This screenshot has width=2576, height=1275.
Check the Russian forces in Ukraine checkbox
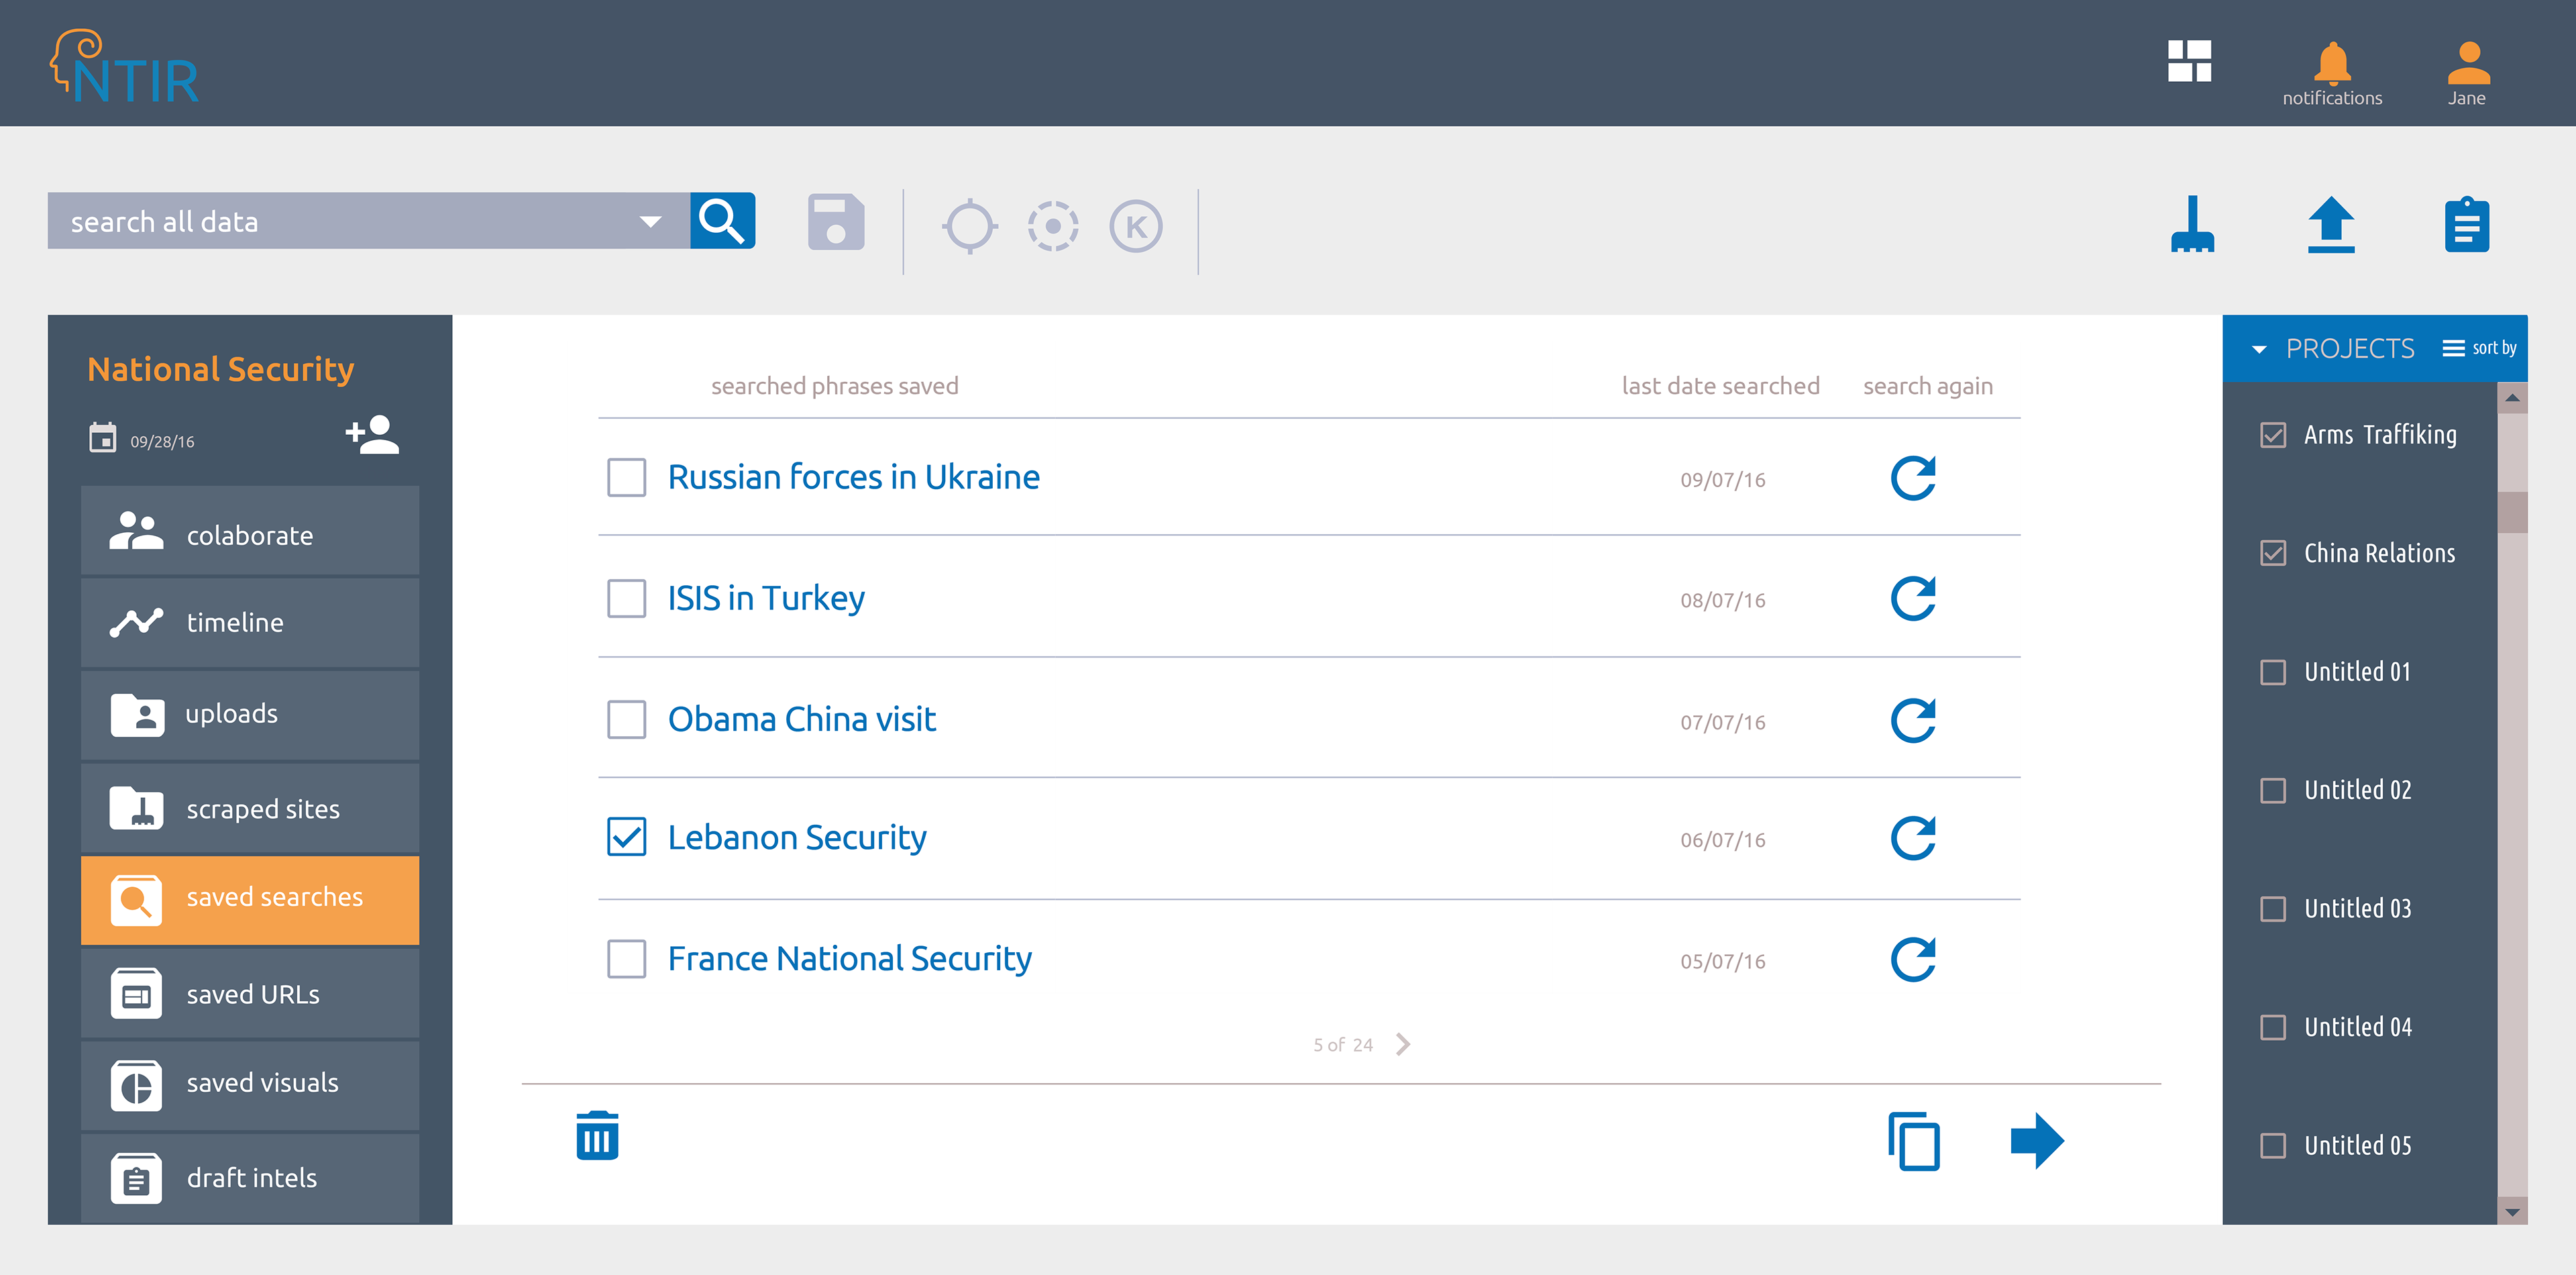(626, 477)
